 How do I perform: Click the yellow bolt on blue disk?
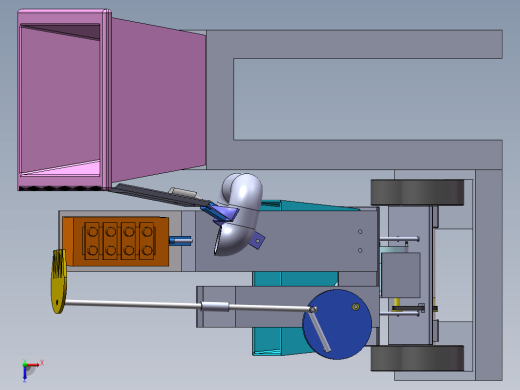pyautogui.click(x=356, y=307)
